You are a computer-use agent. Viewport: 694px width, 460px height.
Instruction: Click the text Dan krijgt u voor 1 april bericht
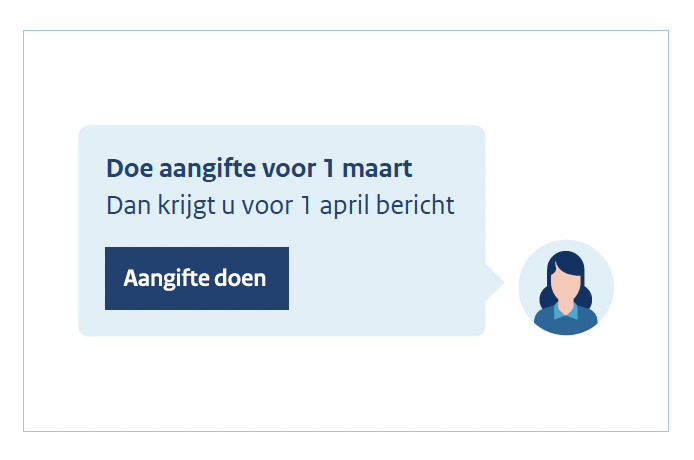[280, 206]
